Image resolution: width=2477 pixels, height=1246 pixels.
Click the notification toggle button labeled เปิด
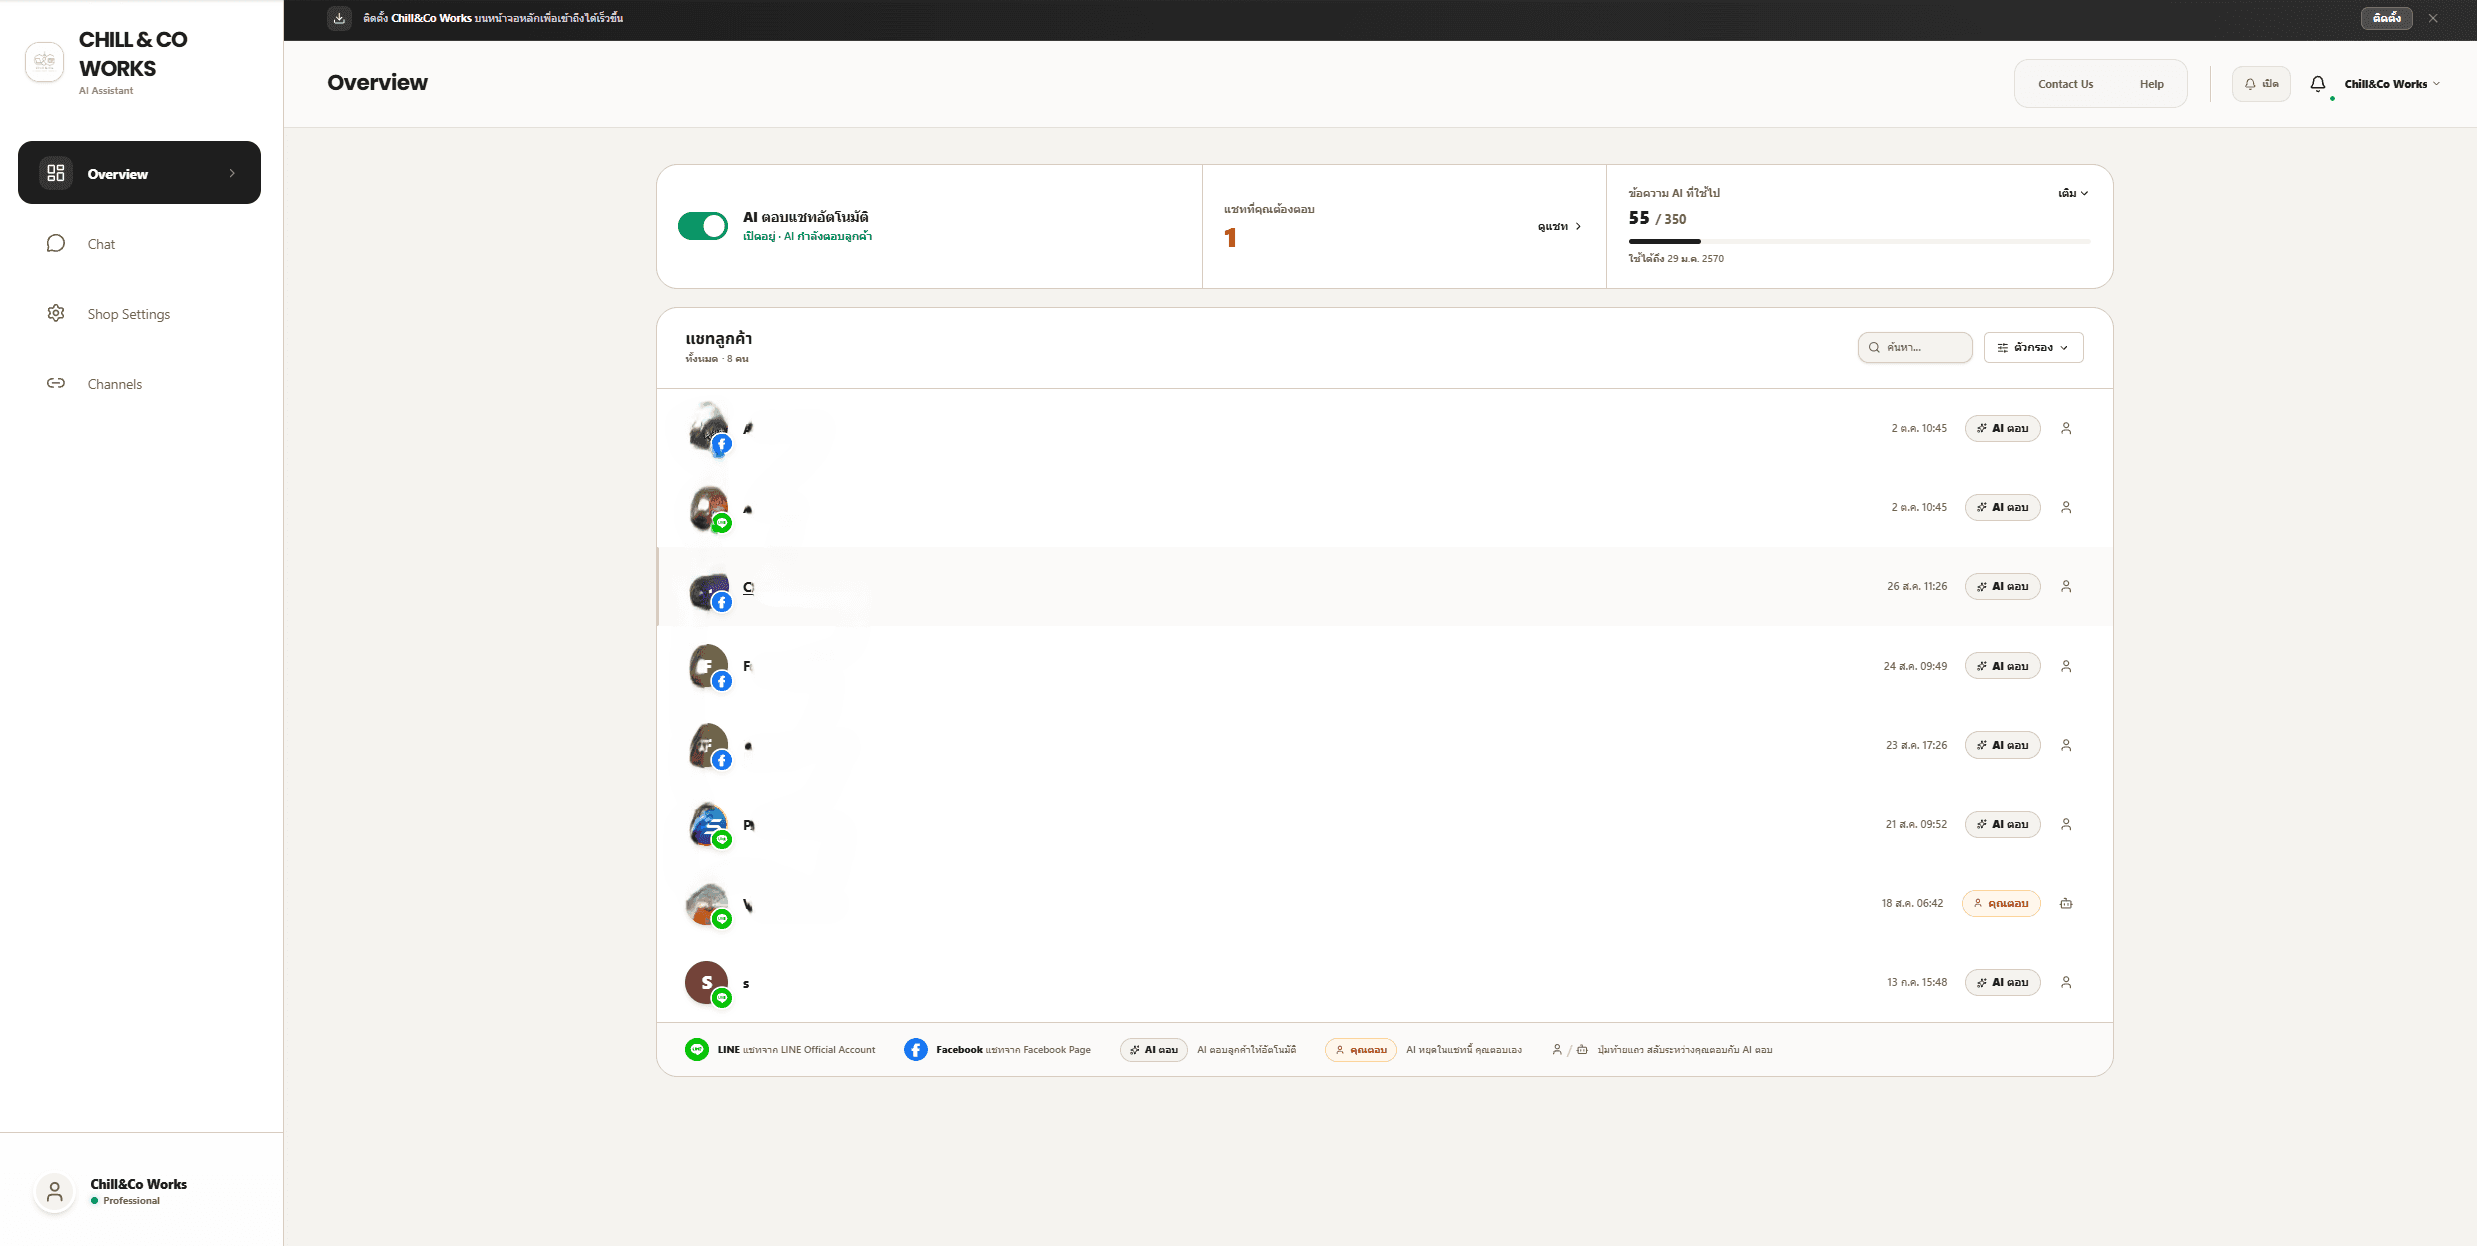coord(2260,84)
